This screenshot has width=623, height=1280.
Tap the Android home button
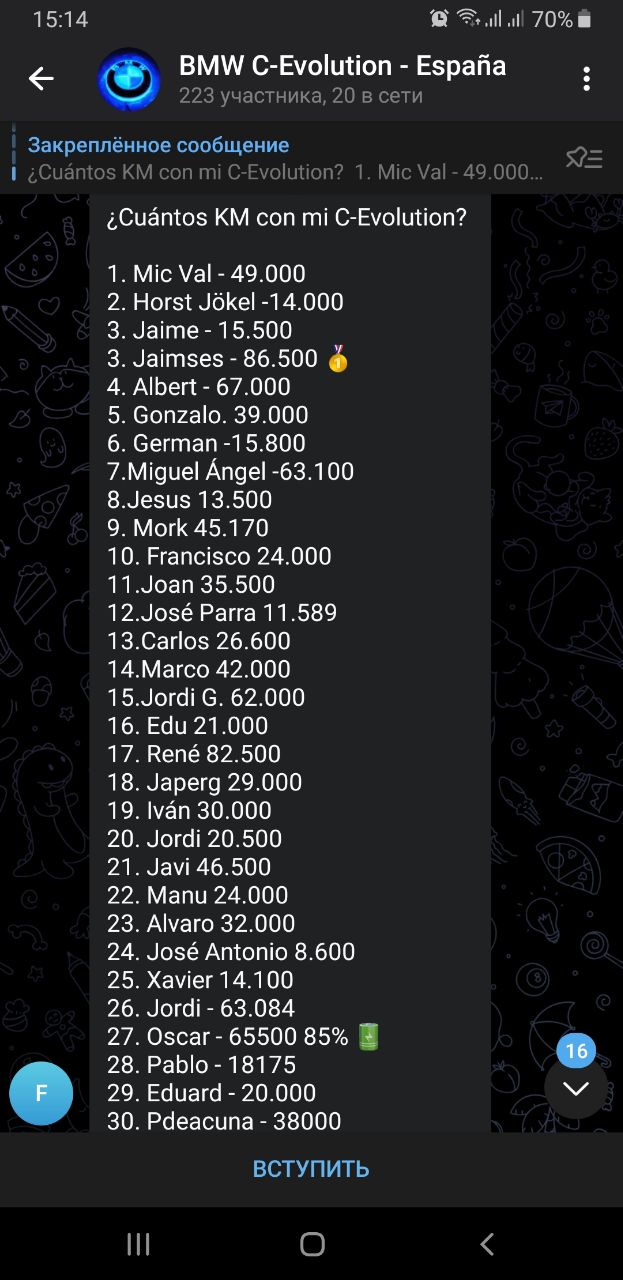pos(312,1243)
